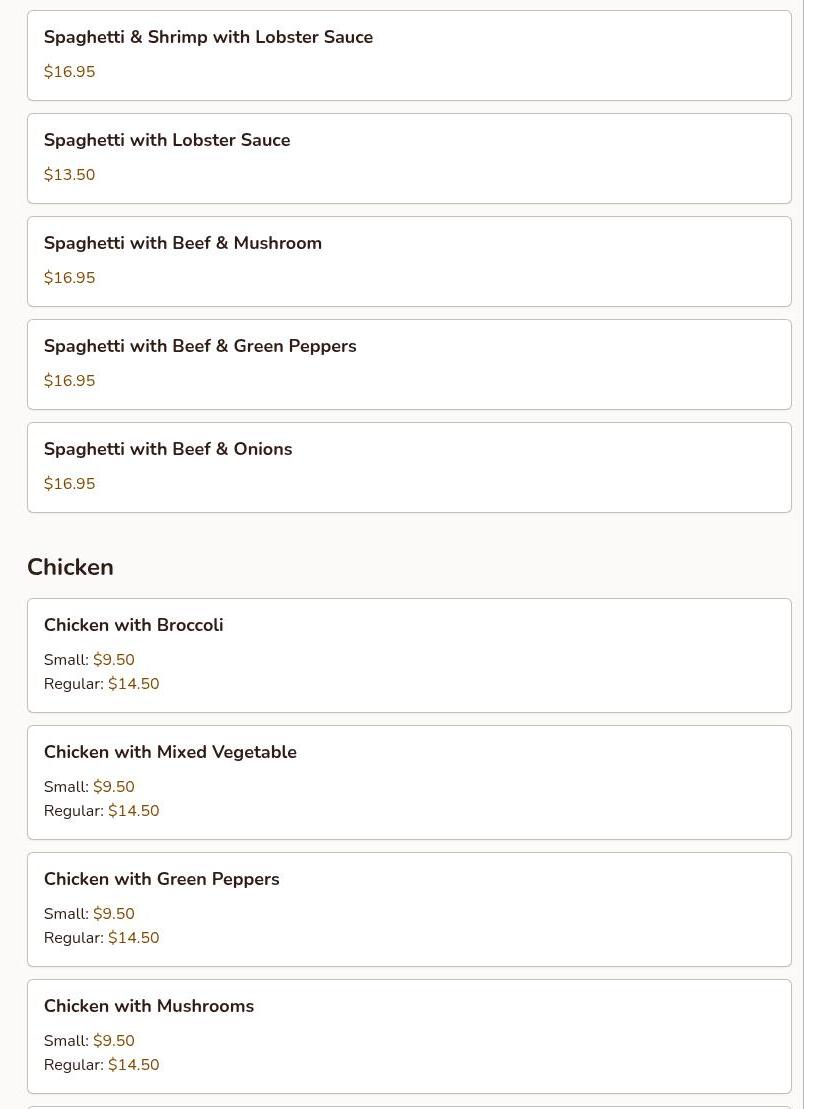Screen dimensions: 824x1109
Task: Click the Spaghetti with Beef & Mushroom price
Action: click(x=70, y=278)
